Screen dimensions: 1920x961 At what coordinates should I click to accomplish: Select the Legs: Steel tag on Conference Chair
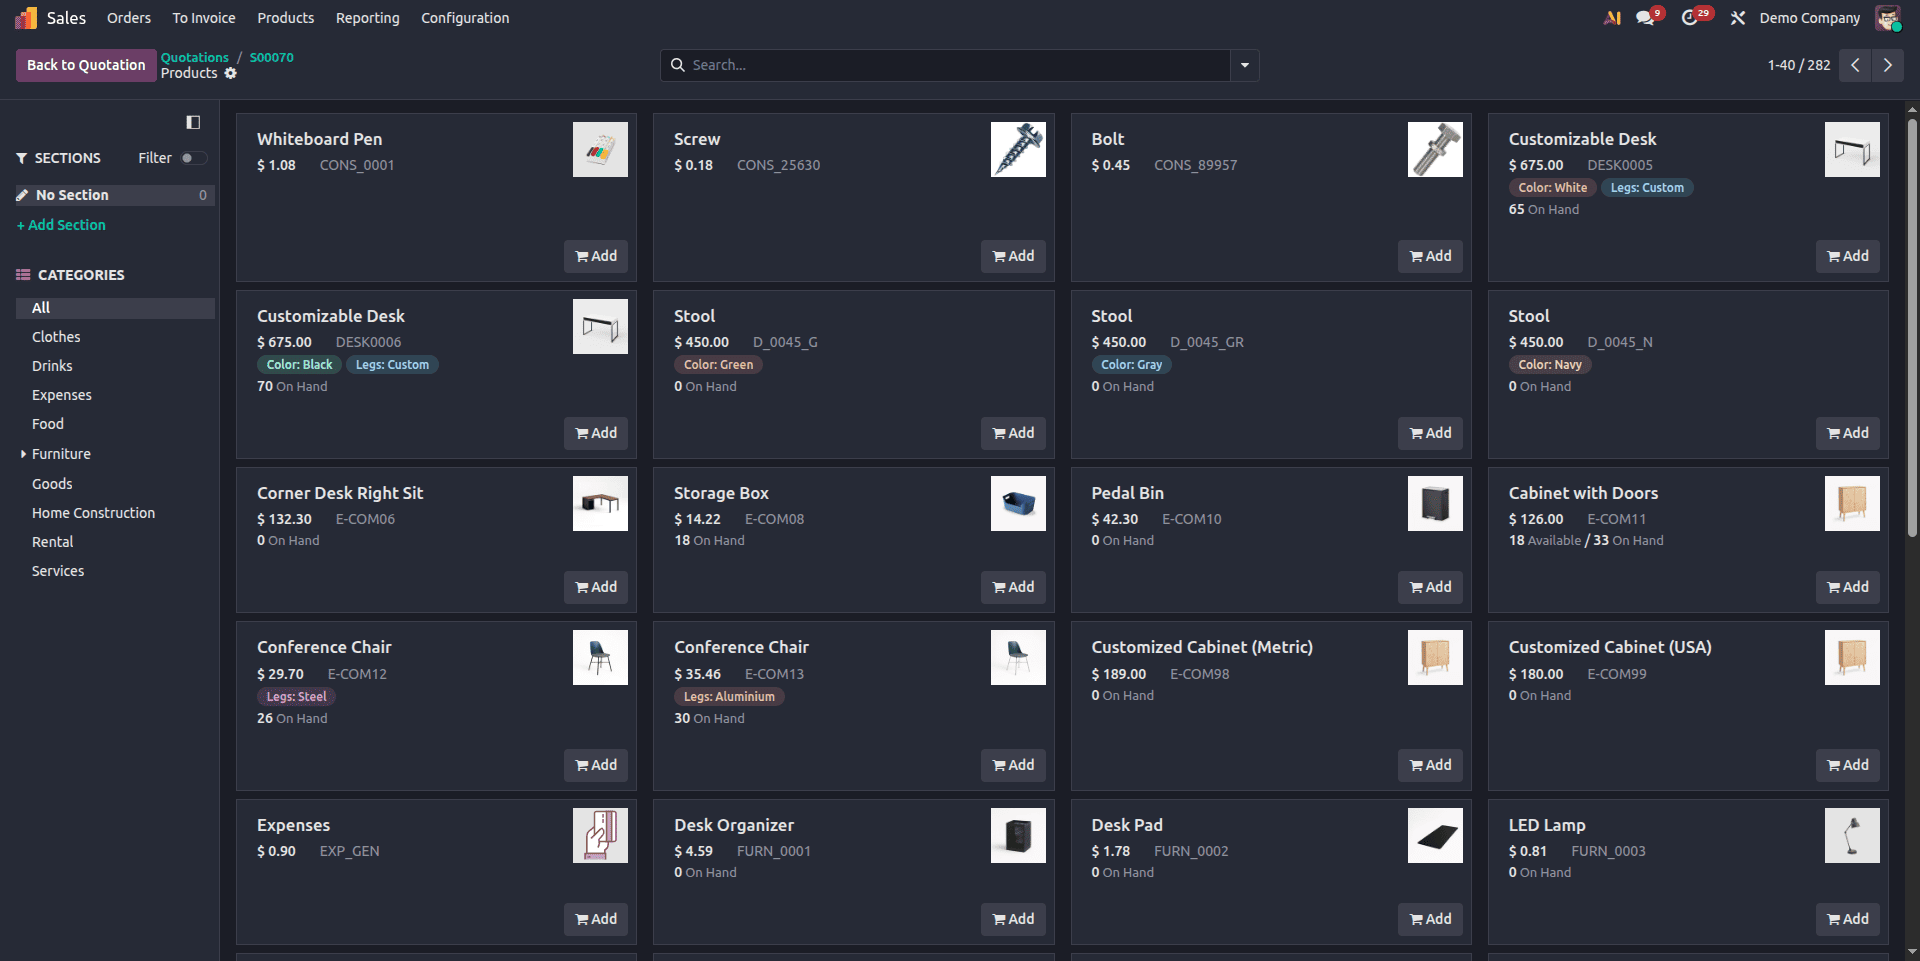tap(296, 696)
